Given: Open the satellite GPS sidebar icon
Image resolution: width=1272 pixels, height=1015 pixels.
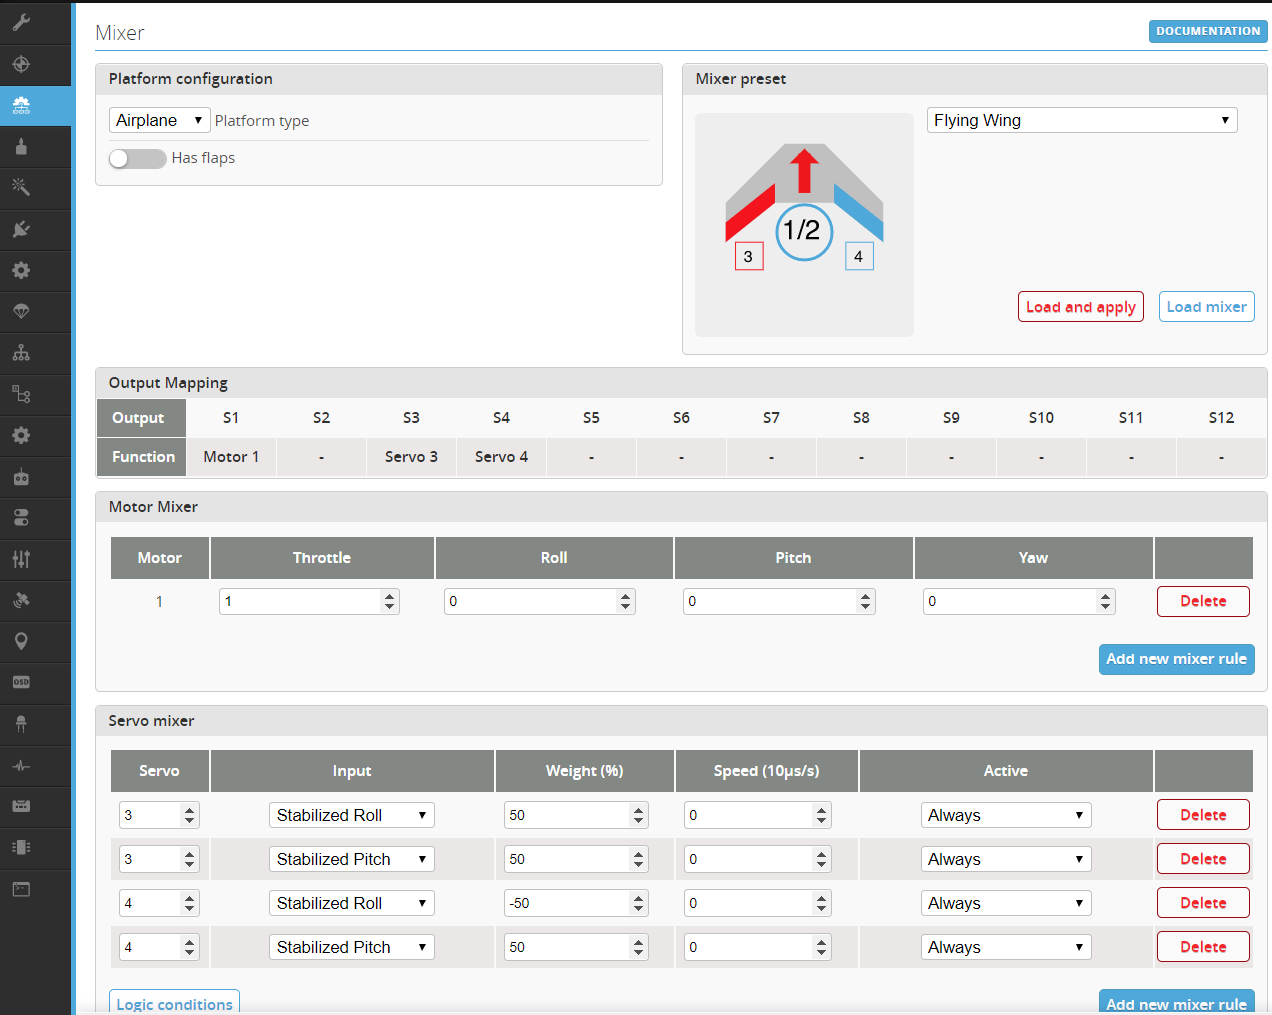Looking at the screenshot, I should (21, 600).
